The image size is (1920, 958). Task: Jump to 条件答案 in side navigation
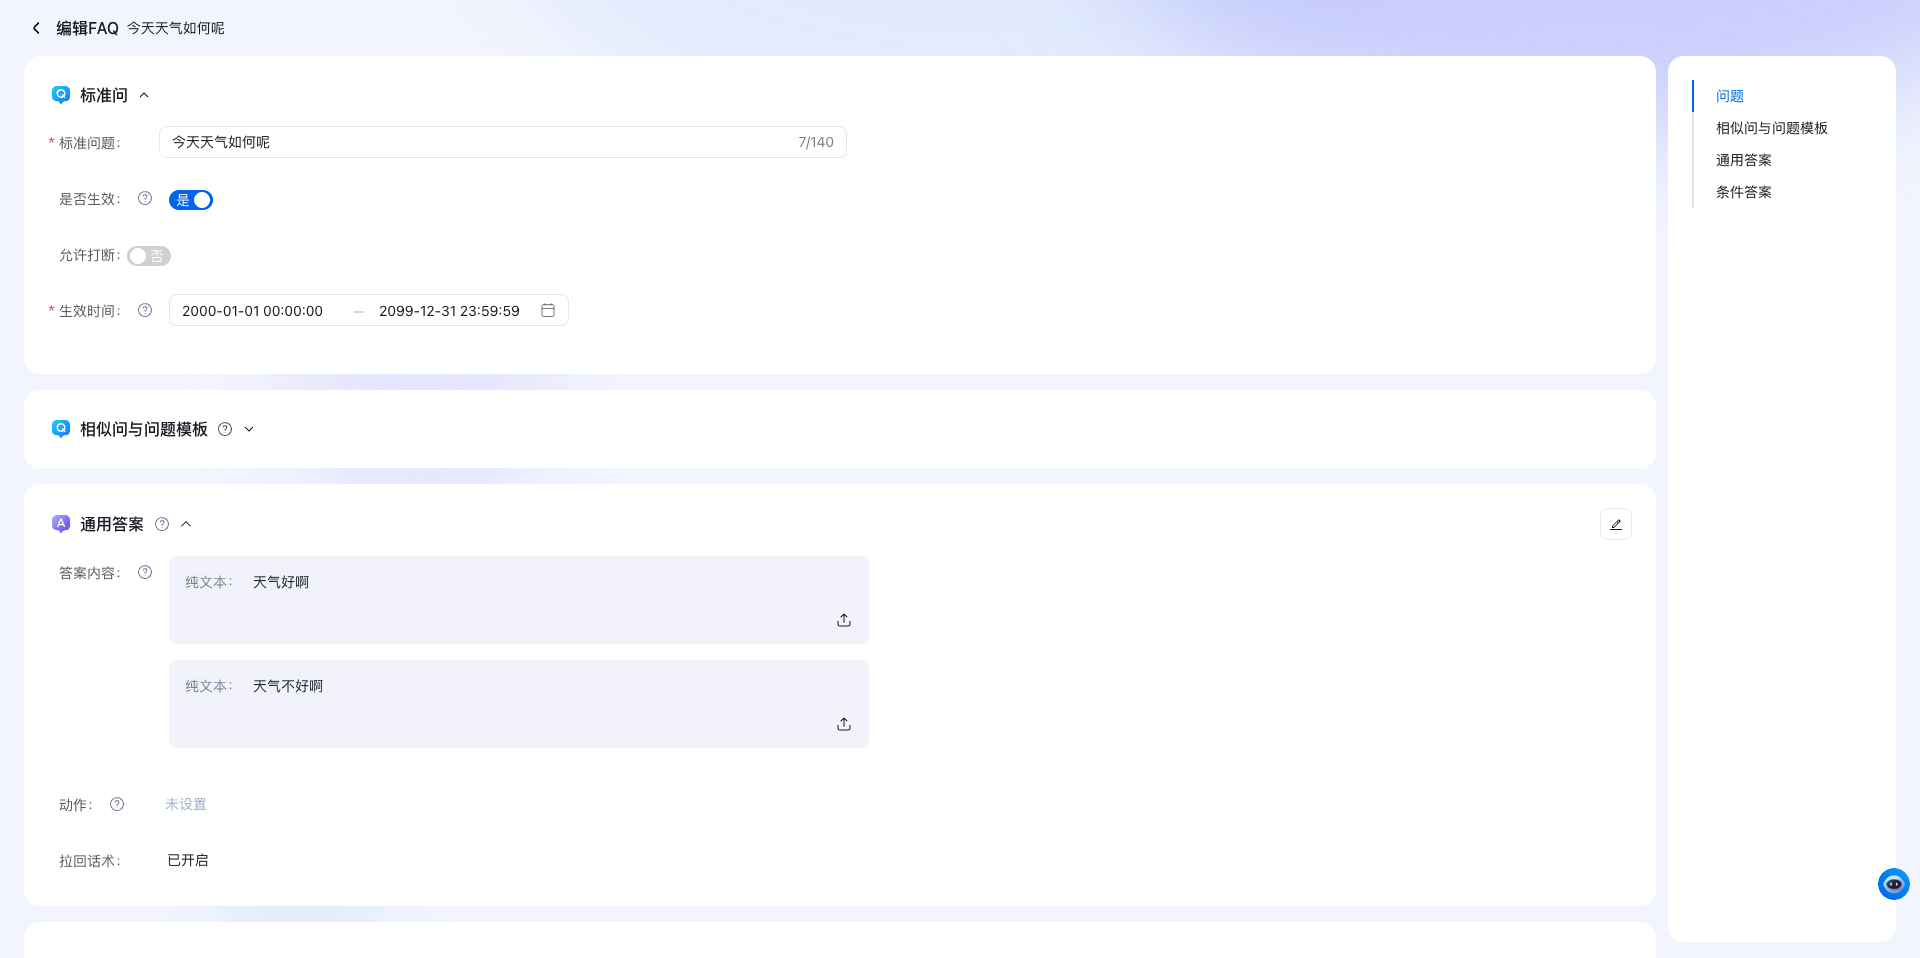click(x=1743, y=192)
